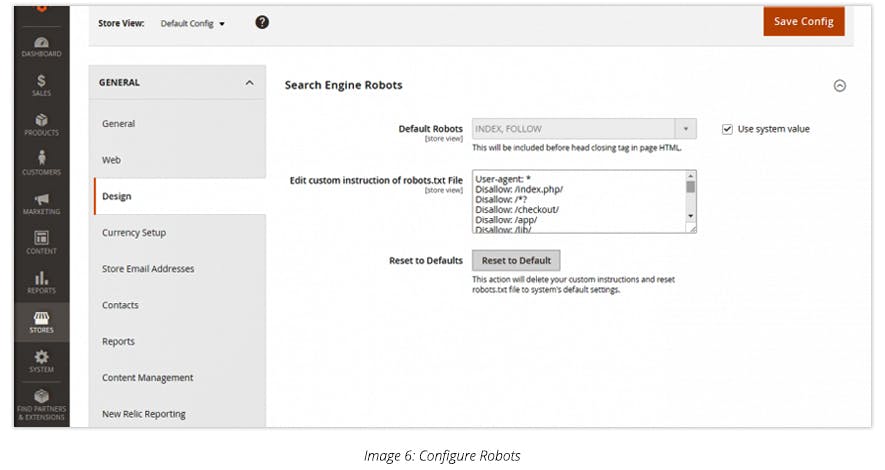Click the 'Disallow: /app/' line
This screenshot has height=470, width=885.
[x=506, y=219]
